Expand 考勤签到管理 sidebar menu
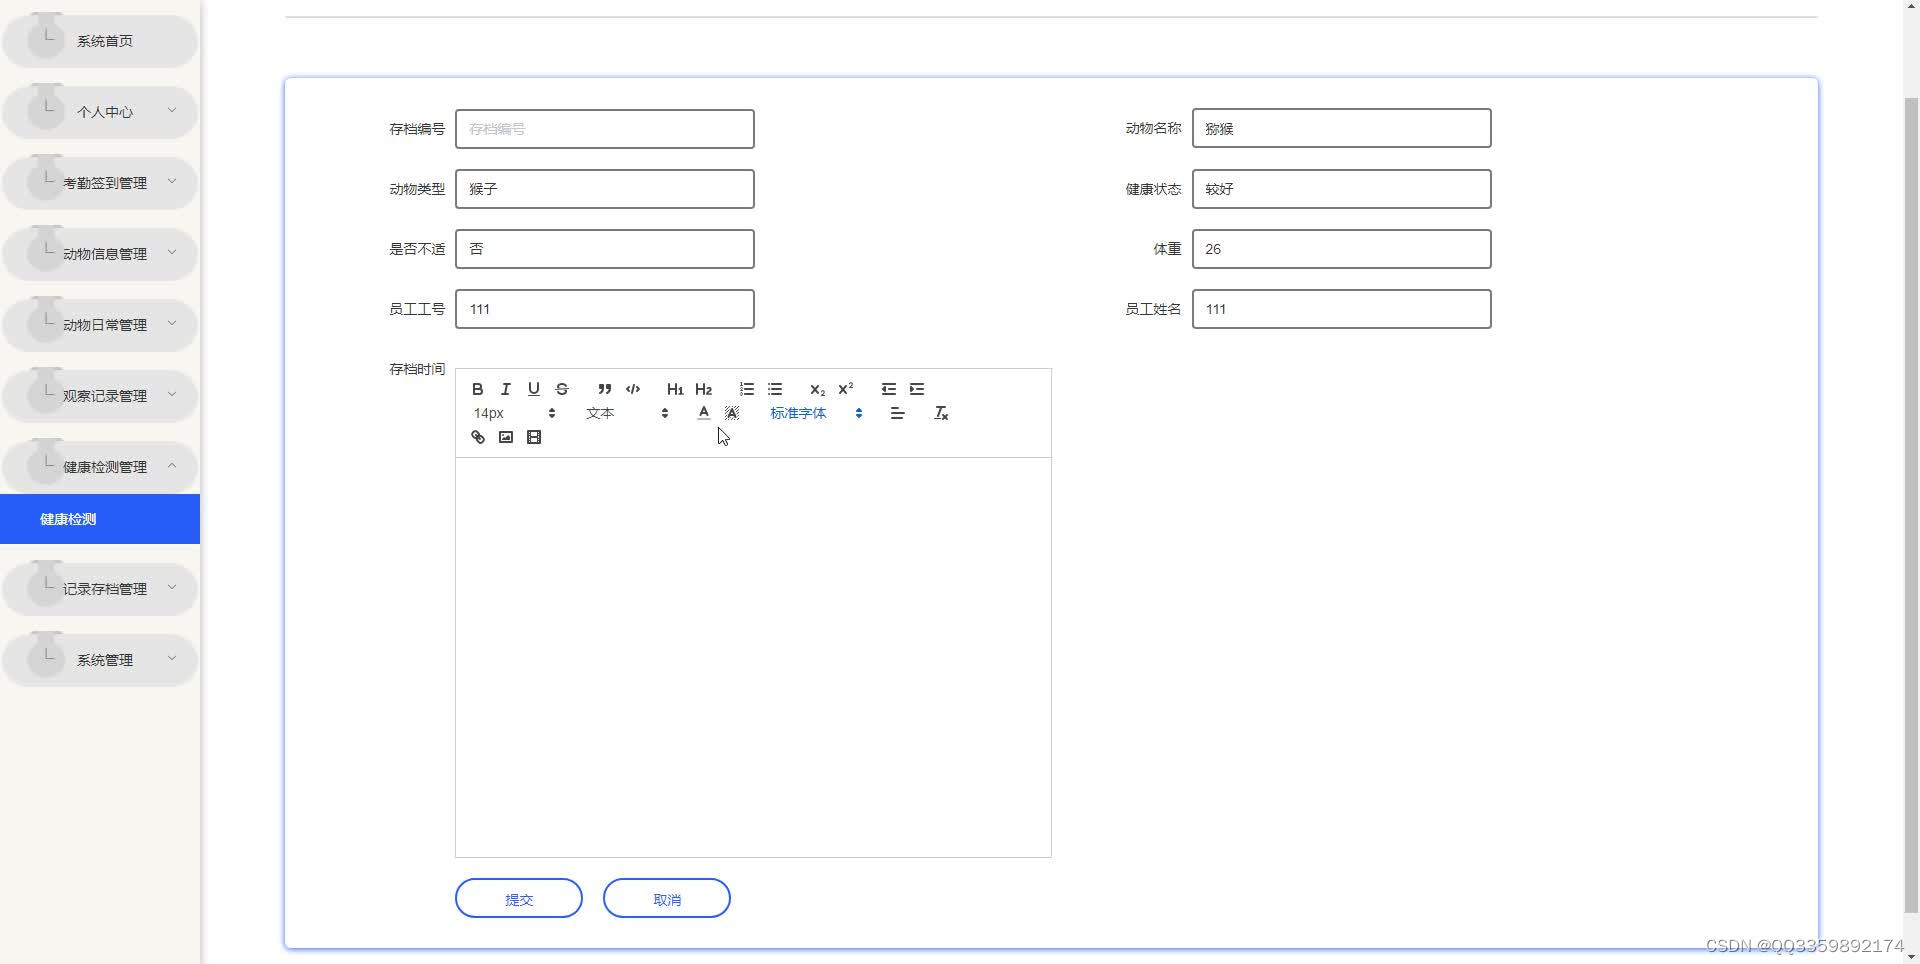 (x=100, y=183)
